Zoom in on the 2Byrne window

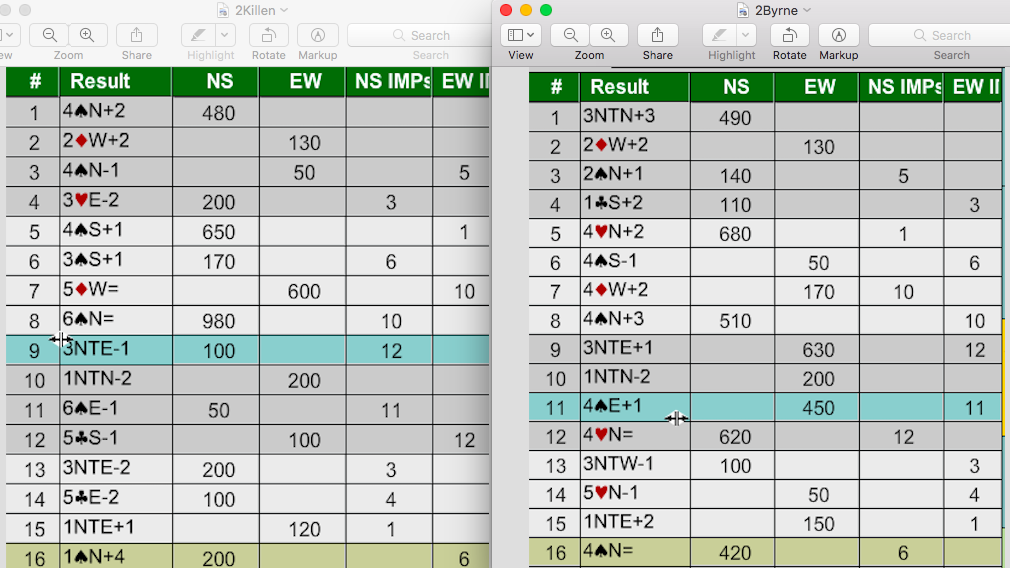click(608, 35)
